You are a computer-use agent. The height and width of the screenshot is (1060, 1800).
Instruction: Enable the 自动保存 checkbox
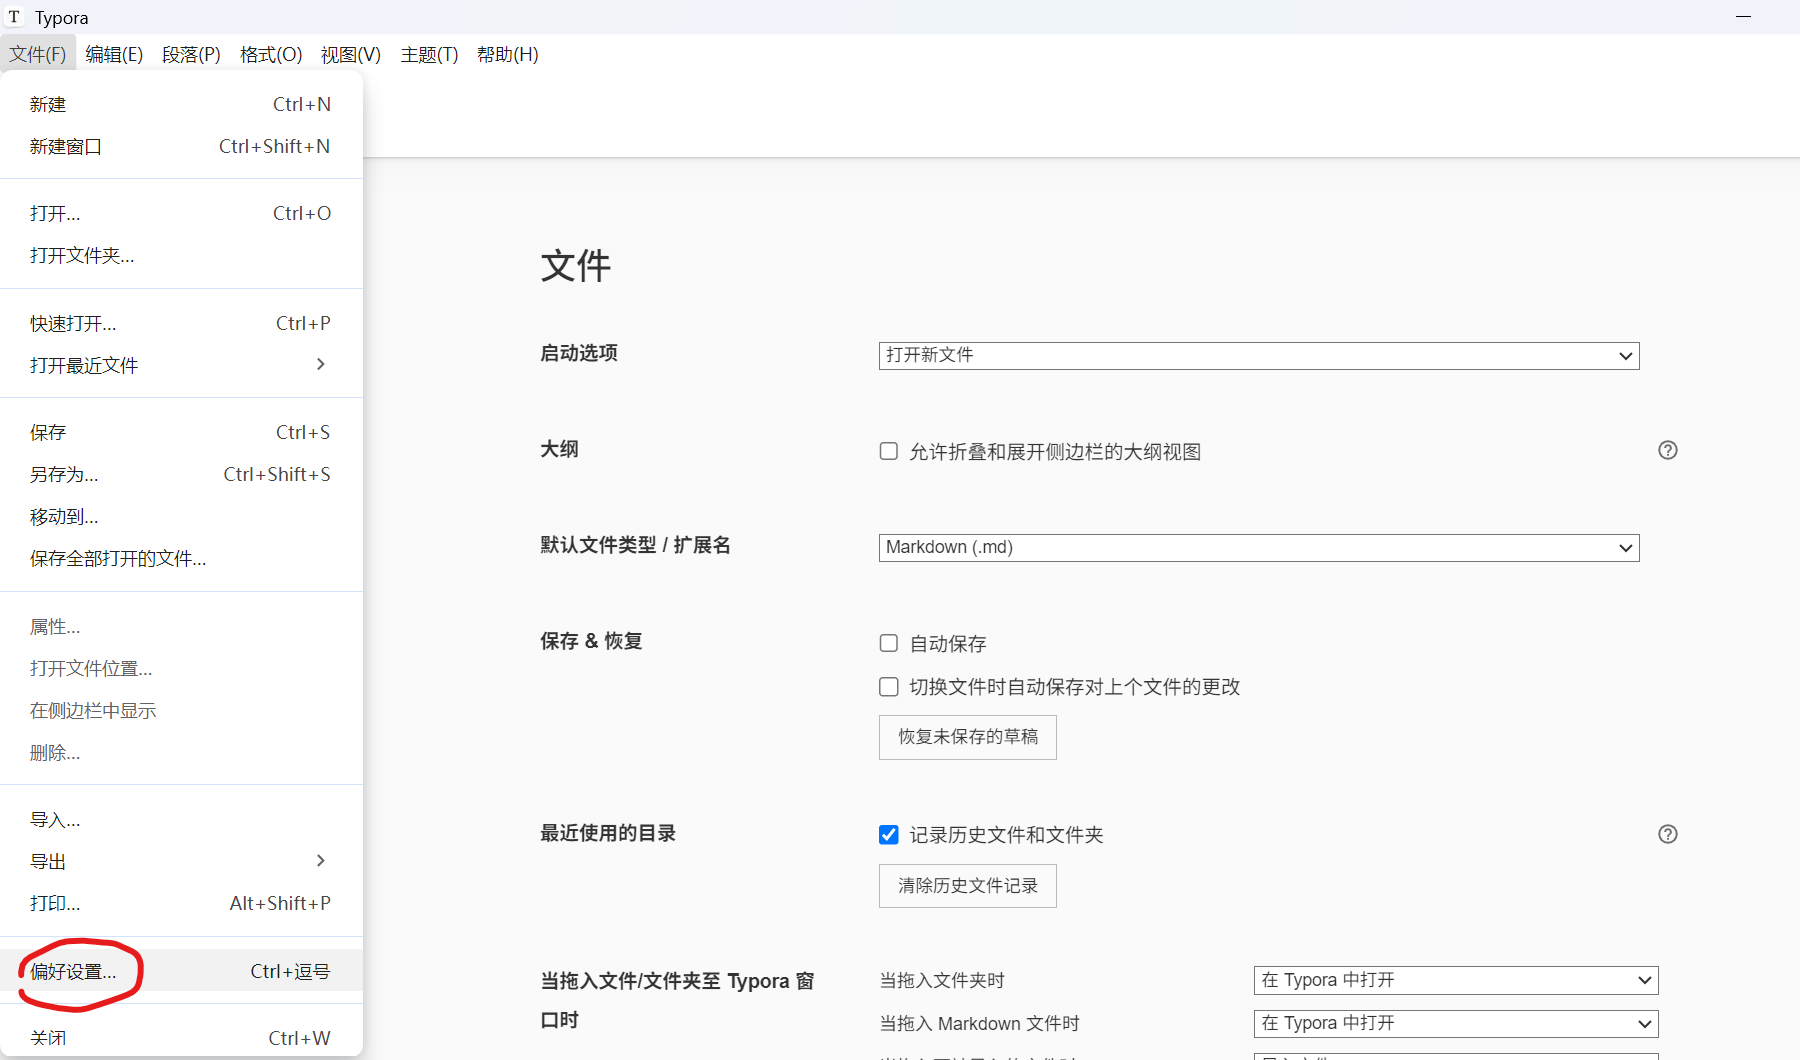pos(888,643)
